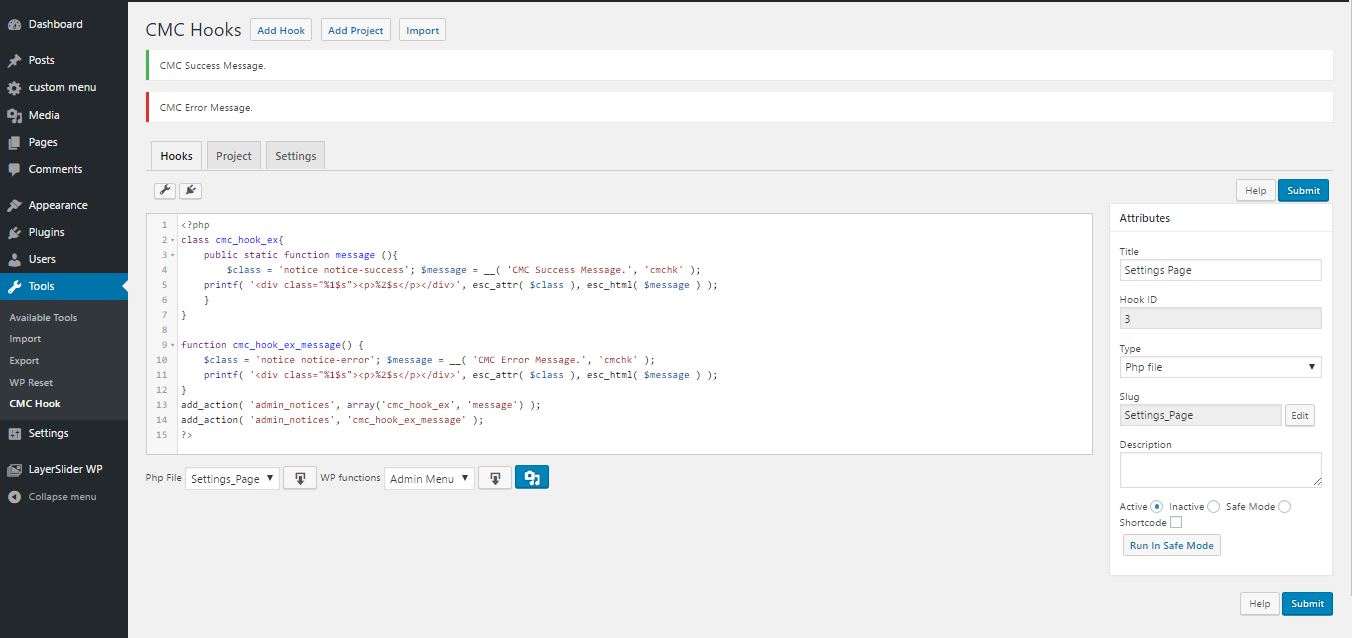Tick the Shortcode checkbox
The image size is (1352, 638).
coord(1176,522)
